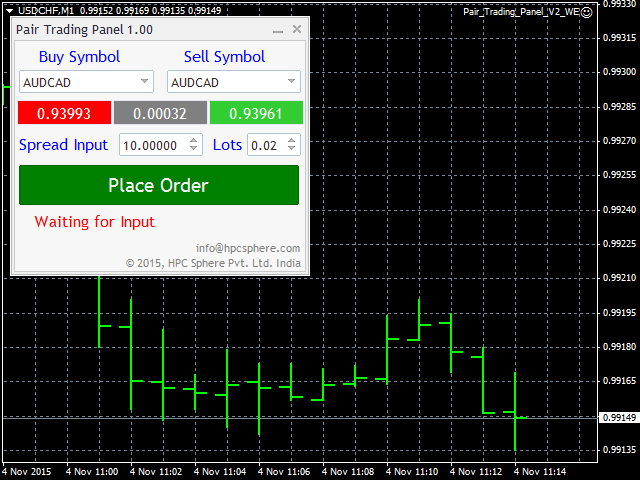The width and height of the screenshot is (640, 480).
Task: Click the Sell Symbol label
Action: (224, 57)
